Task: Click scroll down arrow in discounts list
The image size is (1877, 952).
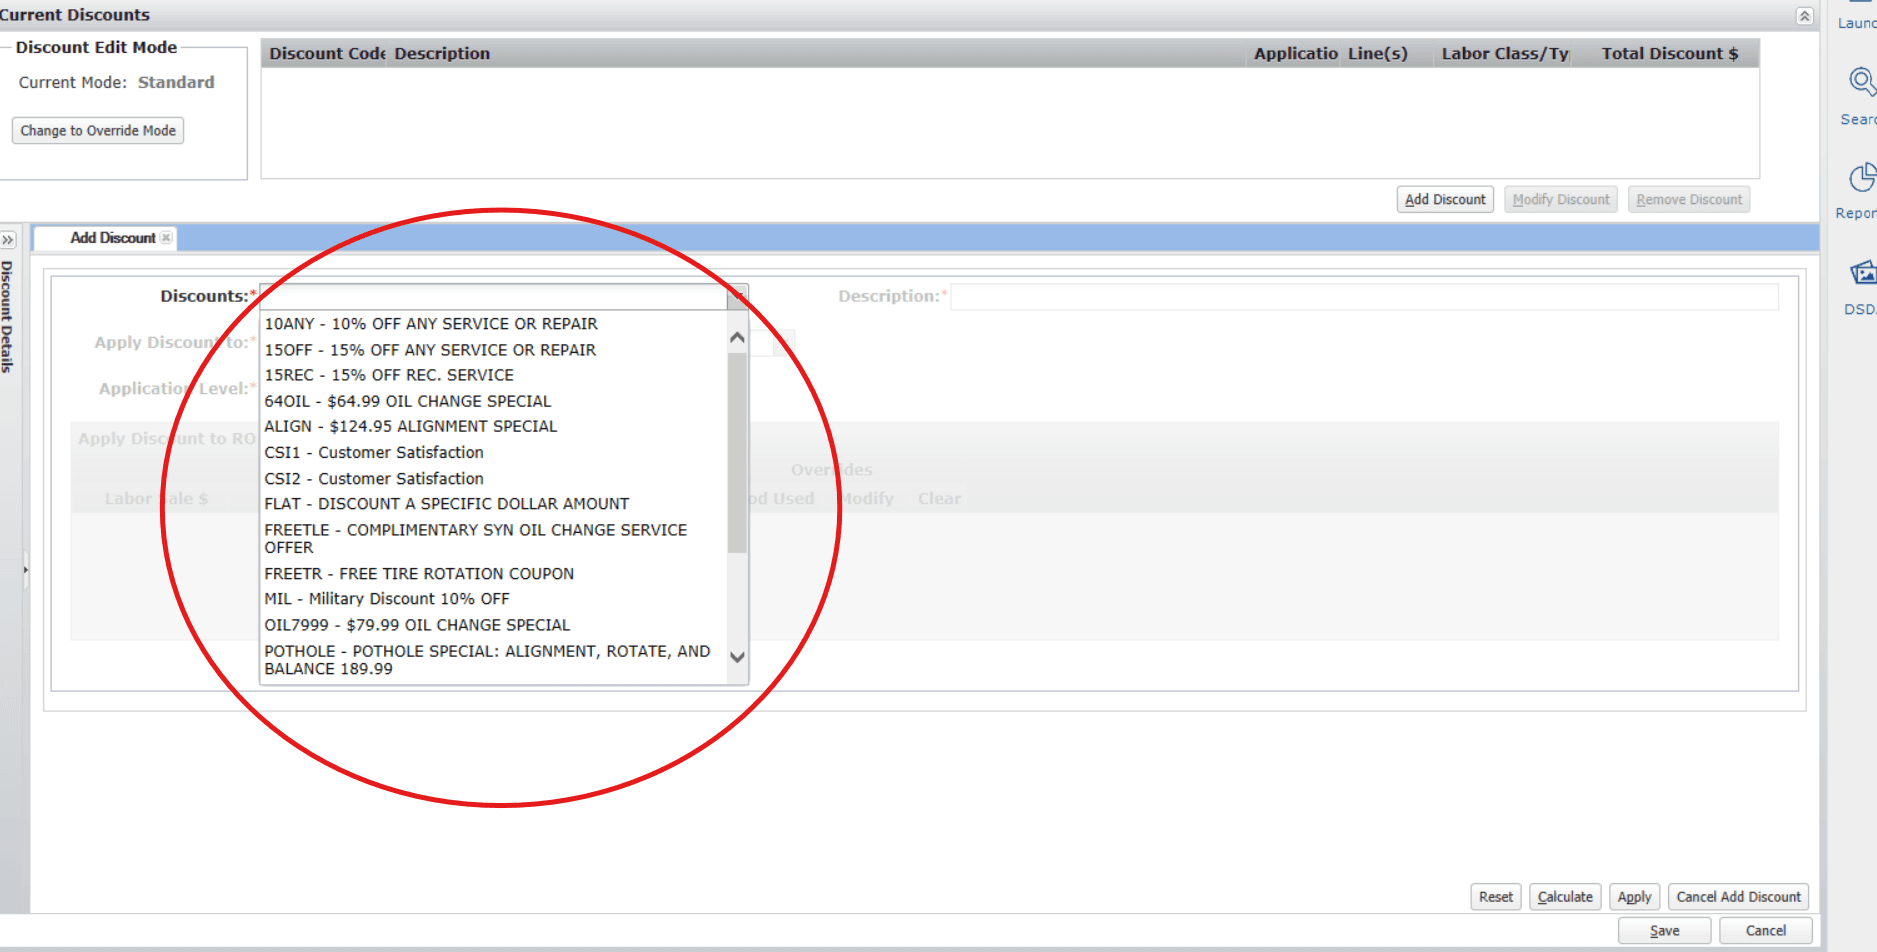Action: point(738,657)
